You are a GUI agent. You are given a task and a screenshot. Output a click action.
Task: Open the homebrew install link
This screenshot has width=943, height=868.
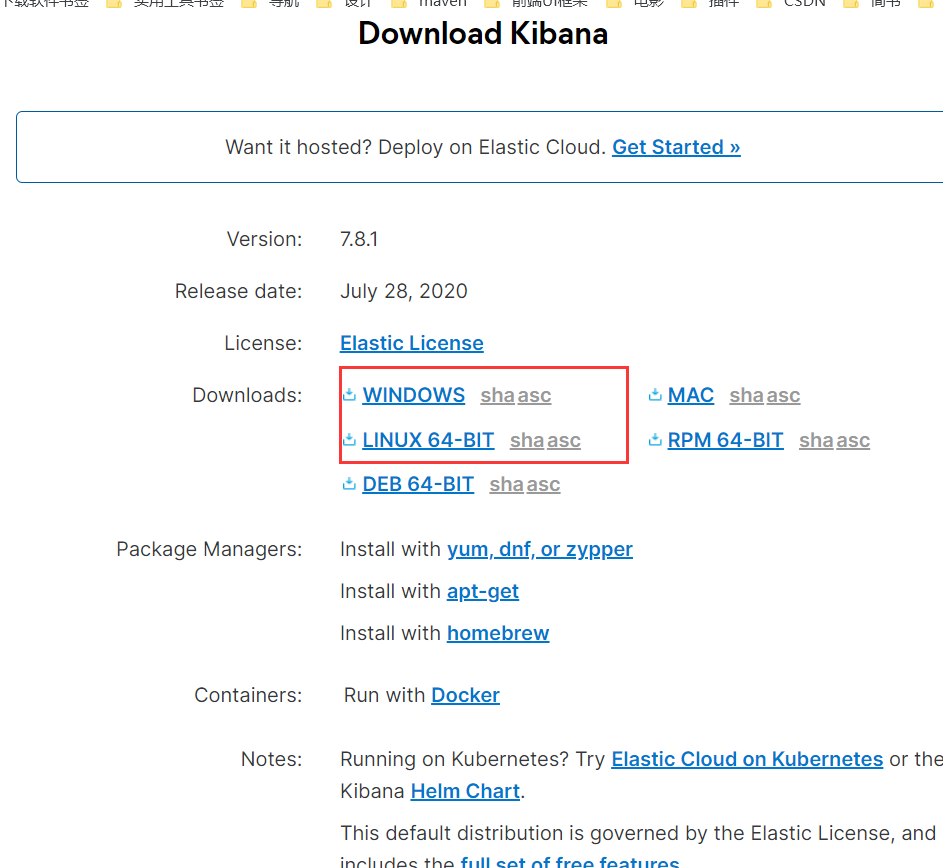tap(498, 633)
